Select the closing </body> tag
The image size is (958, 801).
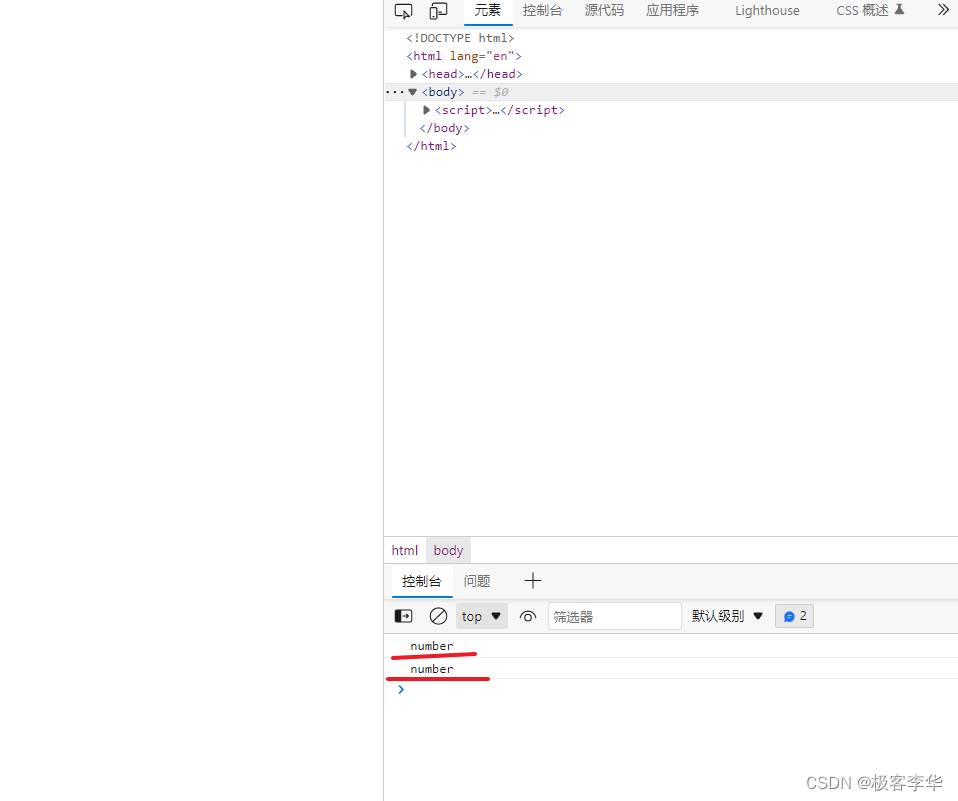pyautogui.click(x=444, y=128)
